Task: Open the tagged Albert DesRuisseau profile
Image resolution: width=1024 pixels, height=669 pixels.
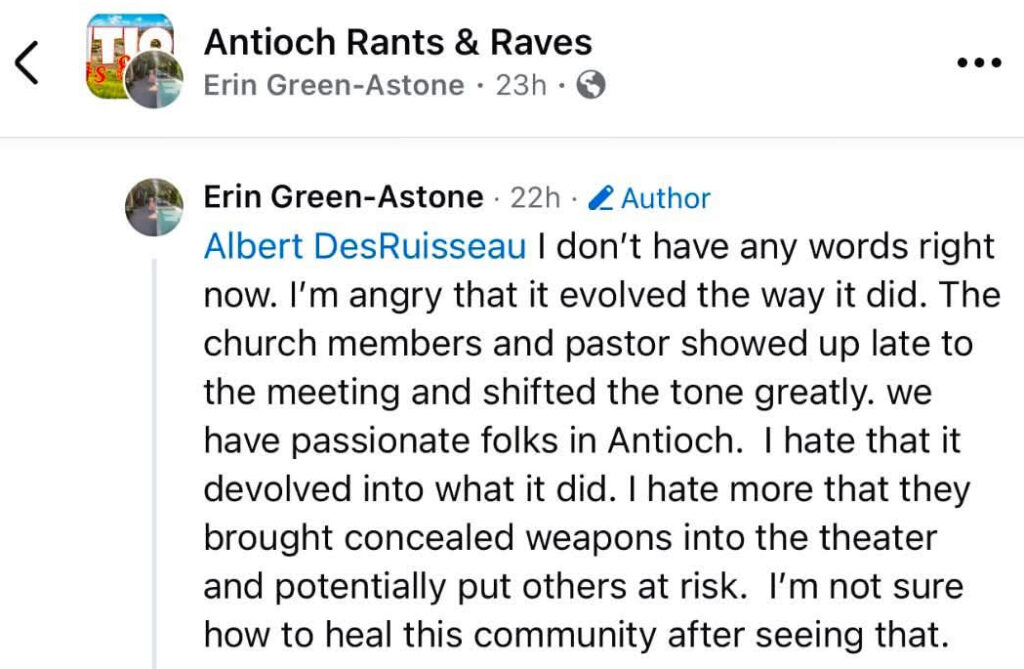Action: click(x=365, y=246)
